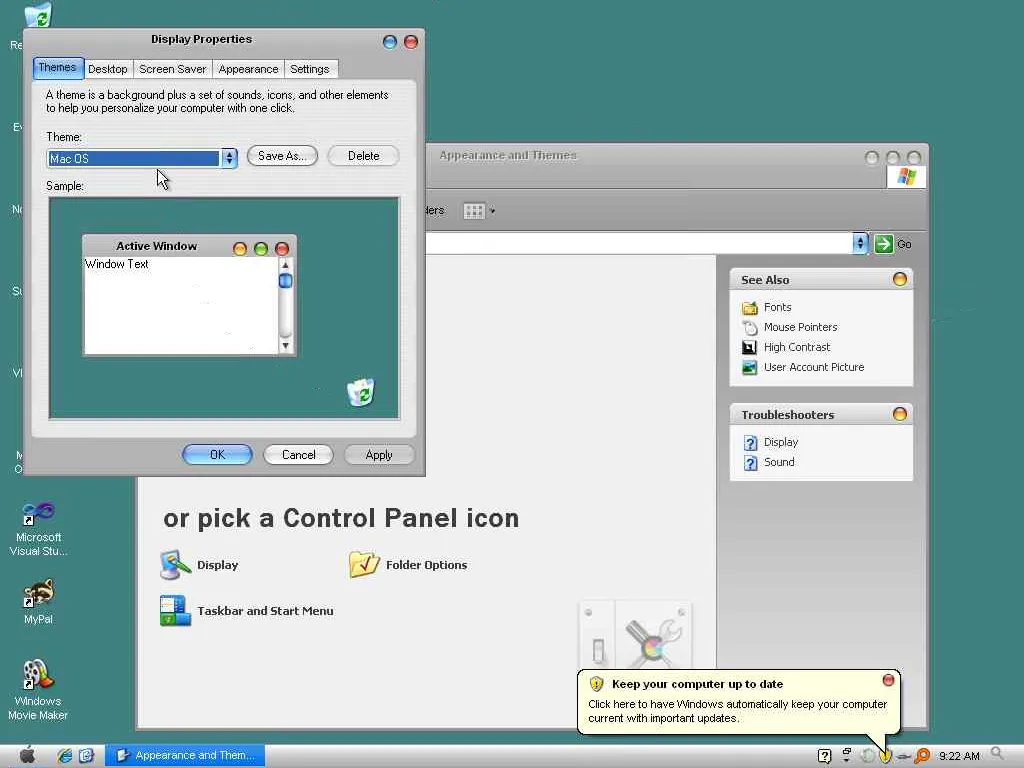Expand the address bar dropdown arrow
Viewport: 1024px width, 768px height.
tap(860, 244)
